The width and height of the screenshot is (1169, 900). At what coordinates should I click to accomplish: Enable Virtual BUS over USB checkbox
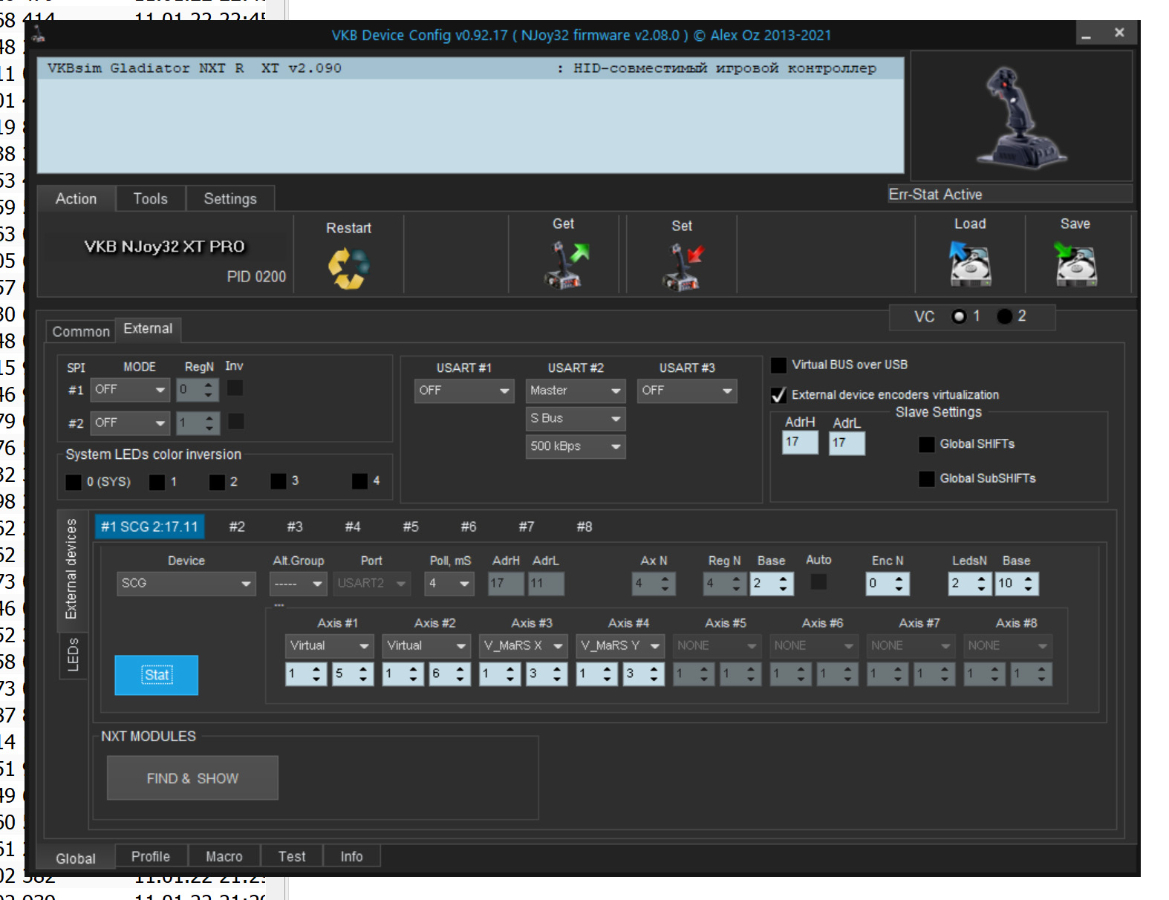(778, 365)
